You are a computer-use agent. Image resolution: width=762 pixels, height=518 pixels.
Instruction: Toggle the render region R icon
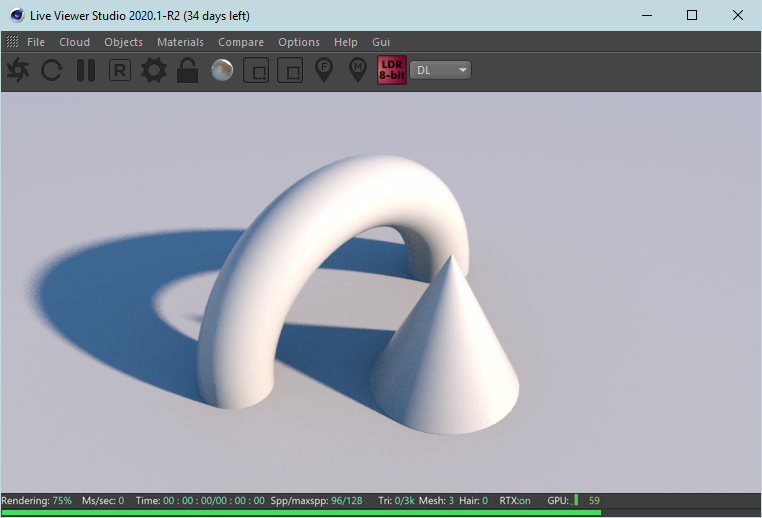120,70
